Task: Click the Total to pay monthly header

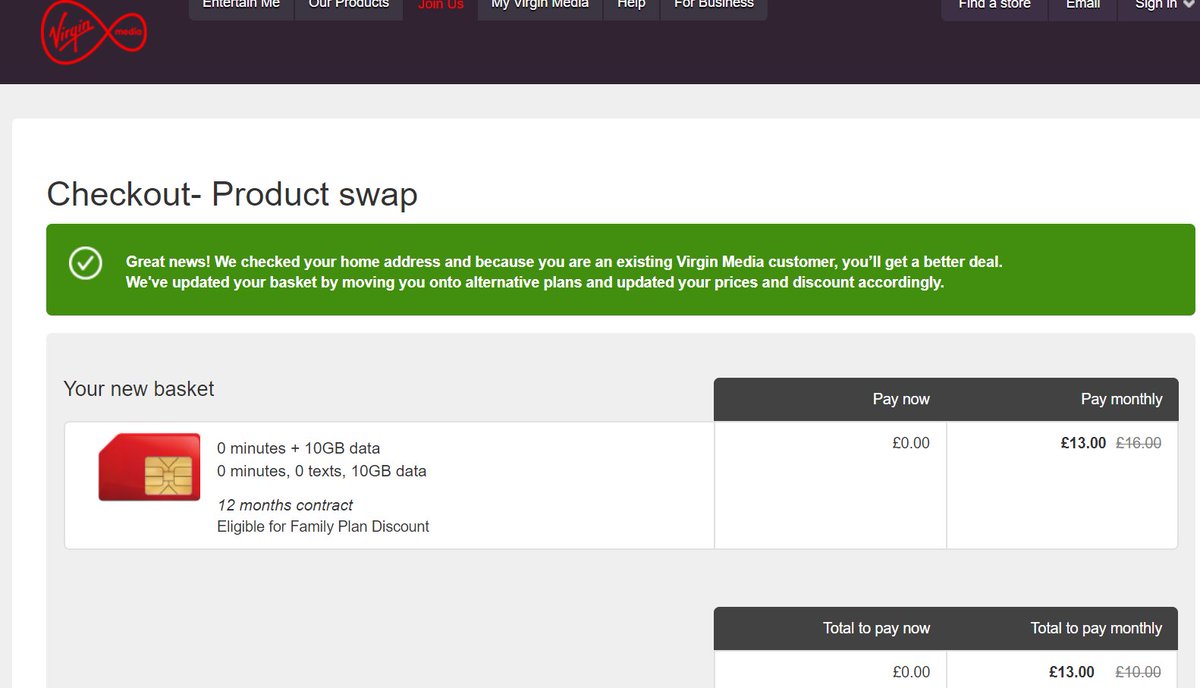Action: pos(1097,628)
